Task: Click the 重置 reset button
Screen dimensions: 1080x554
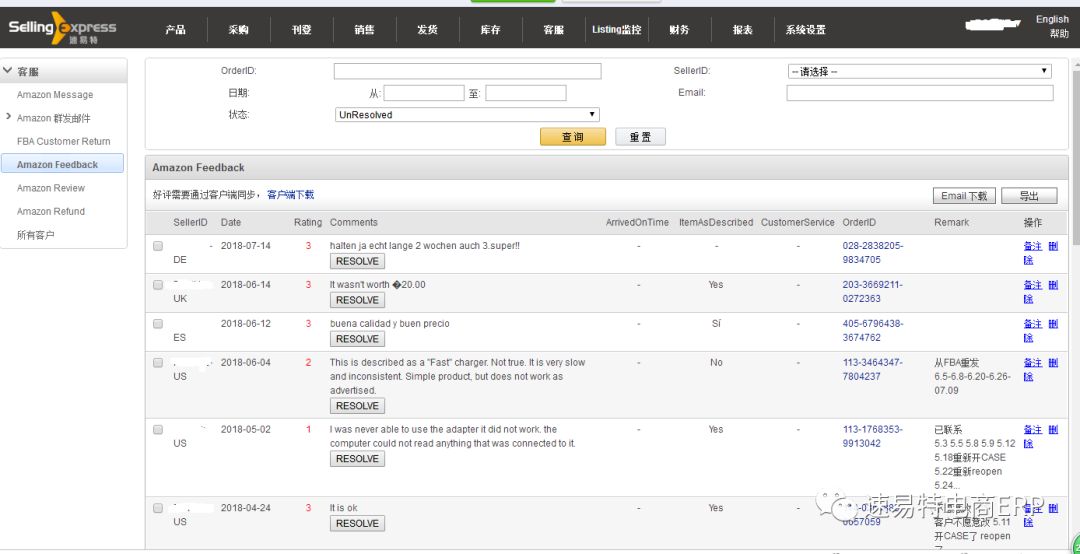Action: coord(640,137)
